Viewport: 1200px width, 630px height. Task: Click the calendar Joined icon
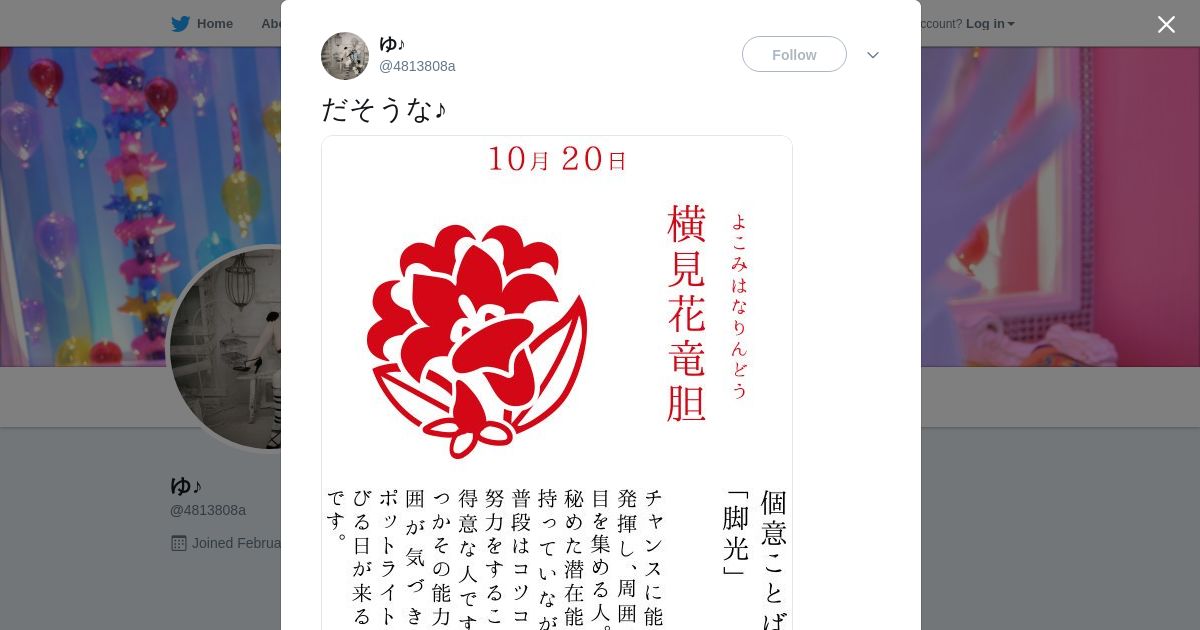tap(179, 543)
